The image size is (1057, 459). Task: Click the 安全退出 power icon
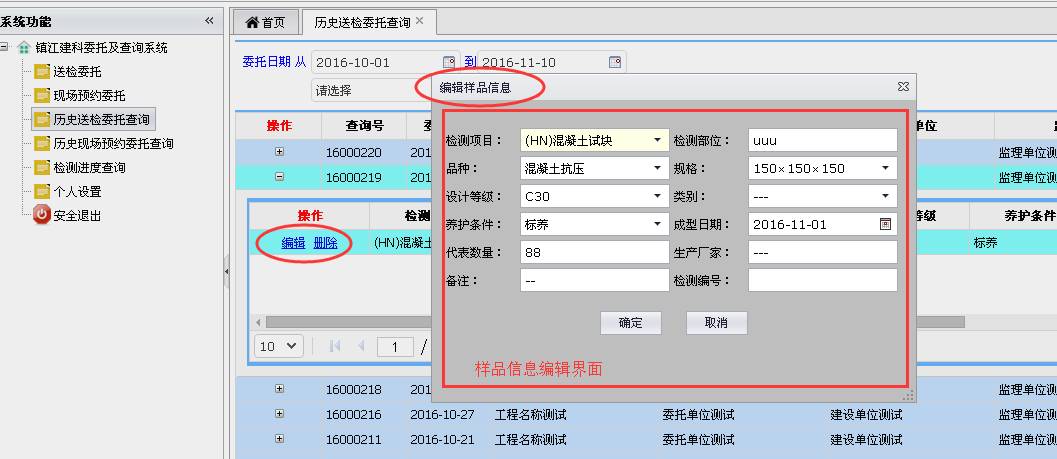(42, 215)
